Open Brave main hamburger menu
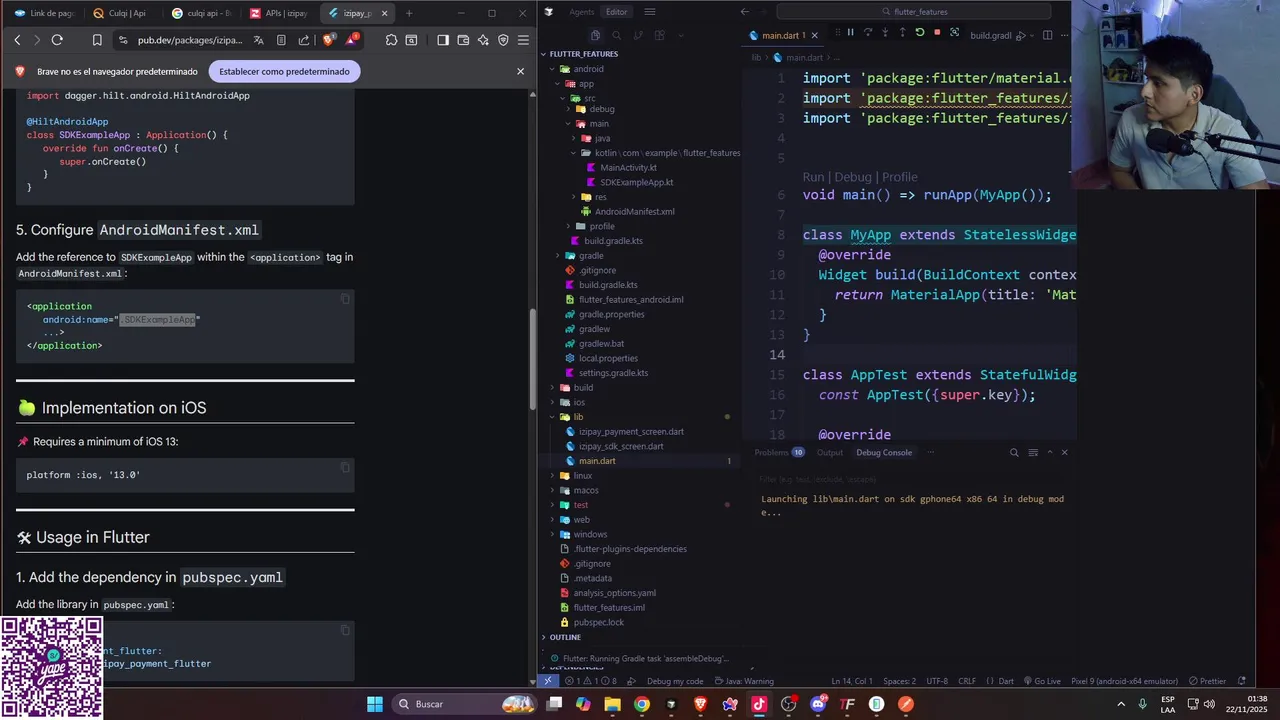This screenshot has width=1280, height=720. (523, 40)
